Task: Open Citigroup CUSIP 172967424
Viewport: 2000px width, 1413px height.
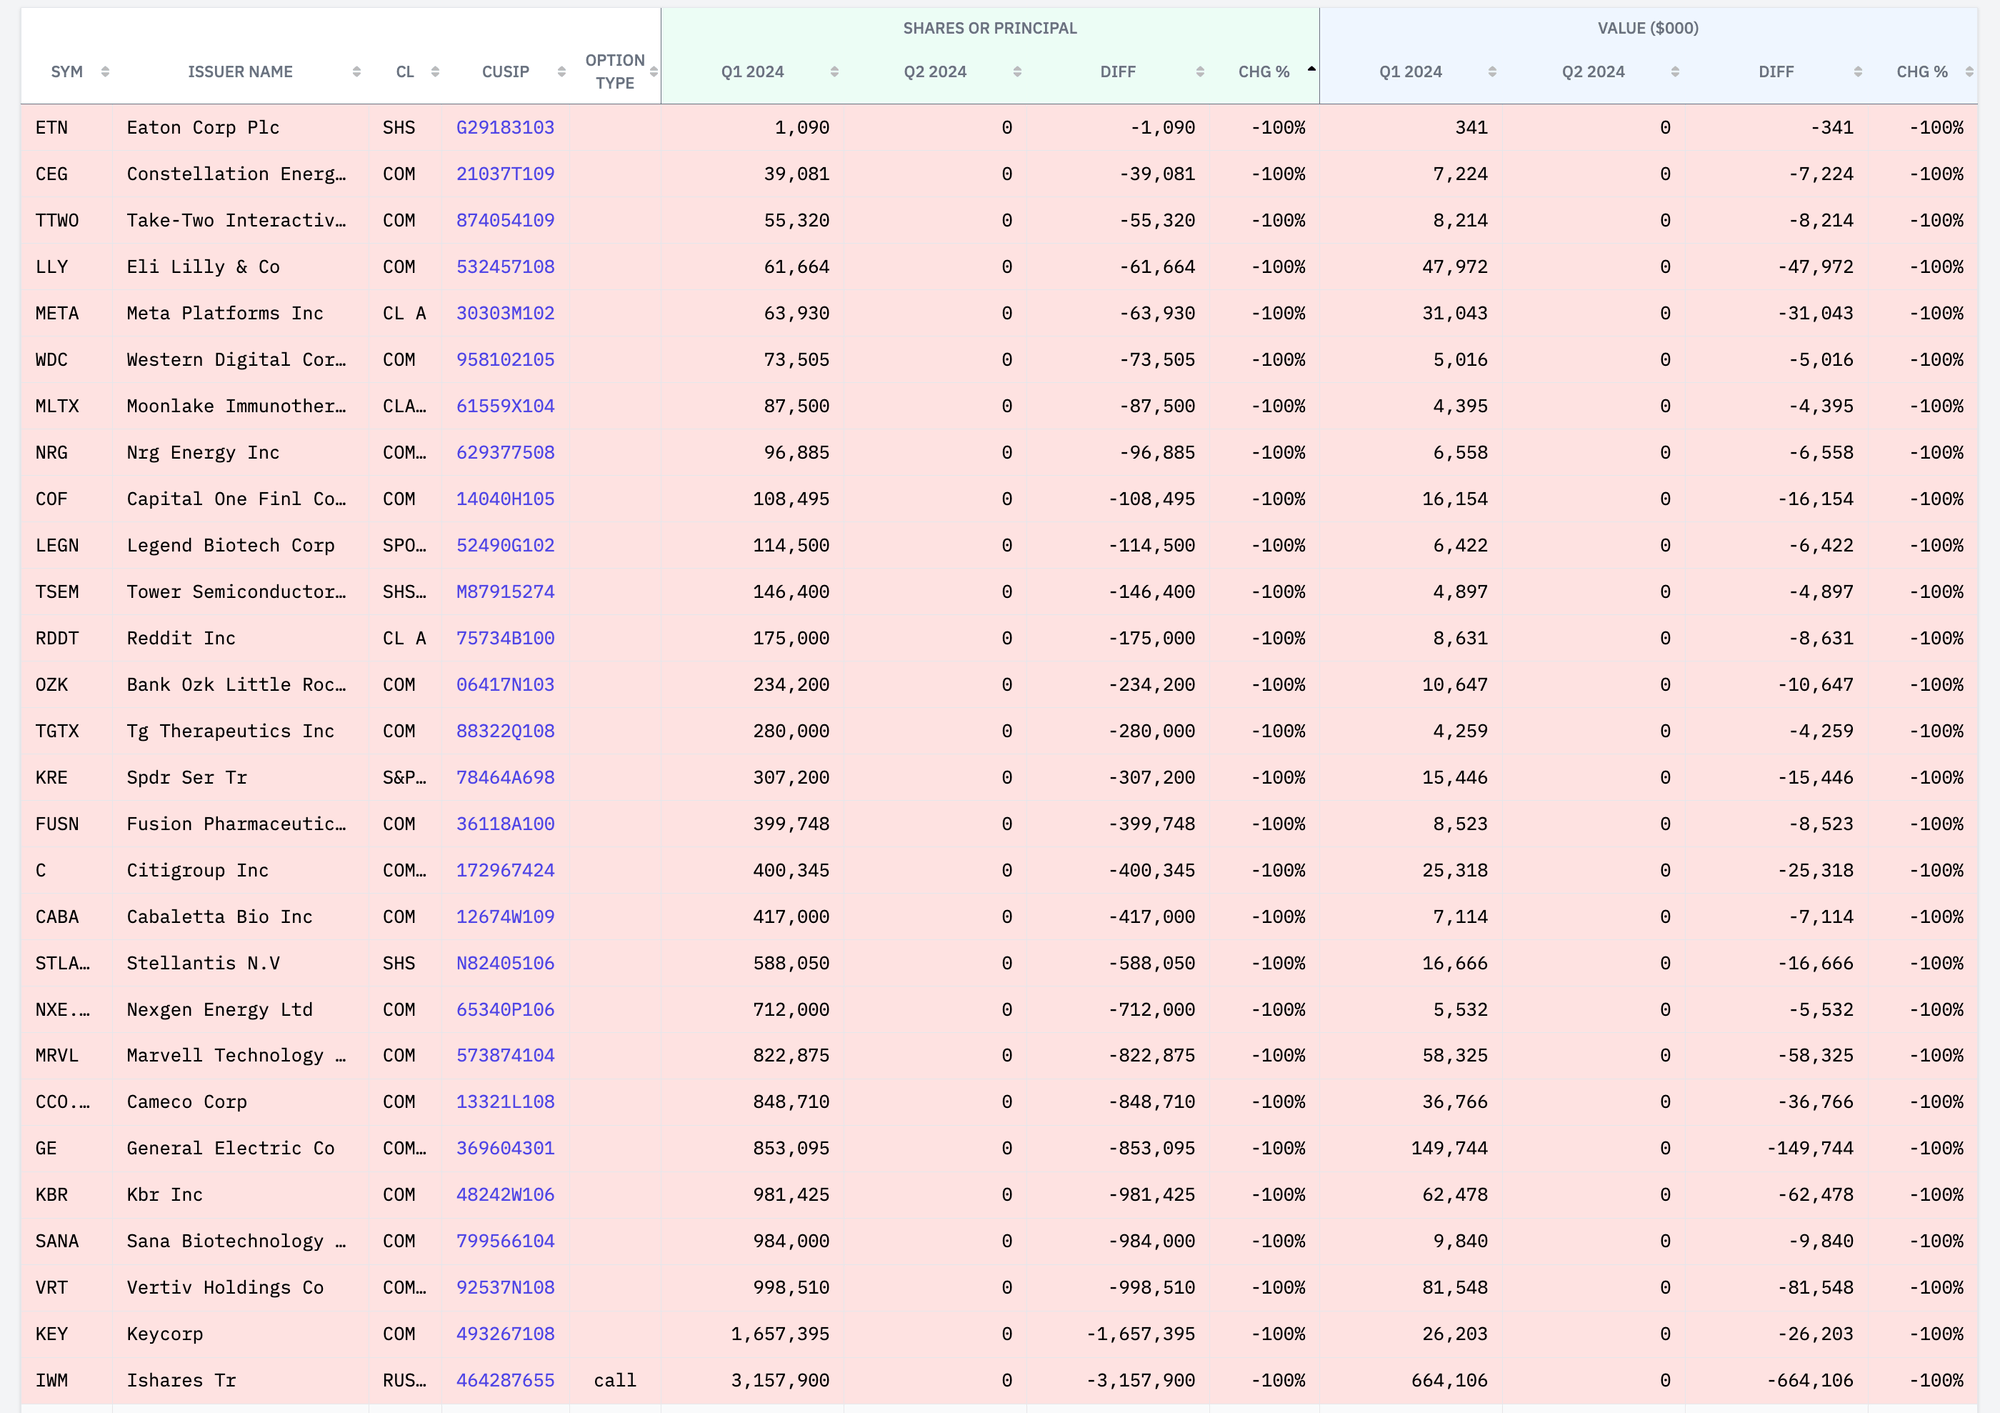Action: (505, 870)
